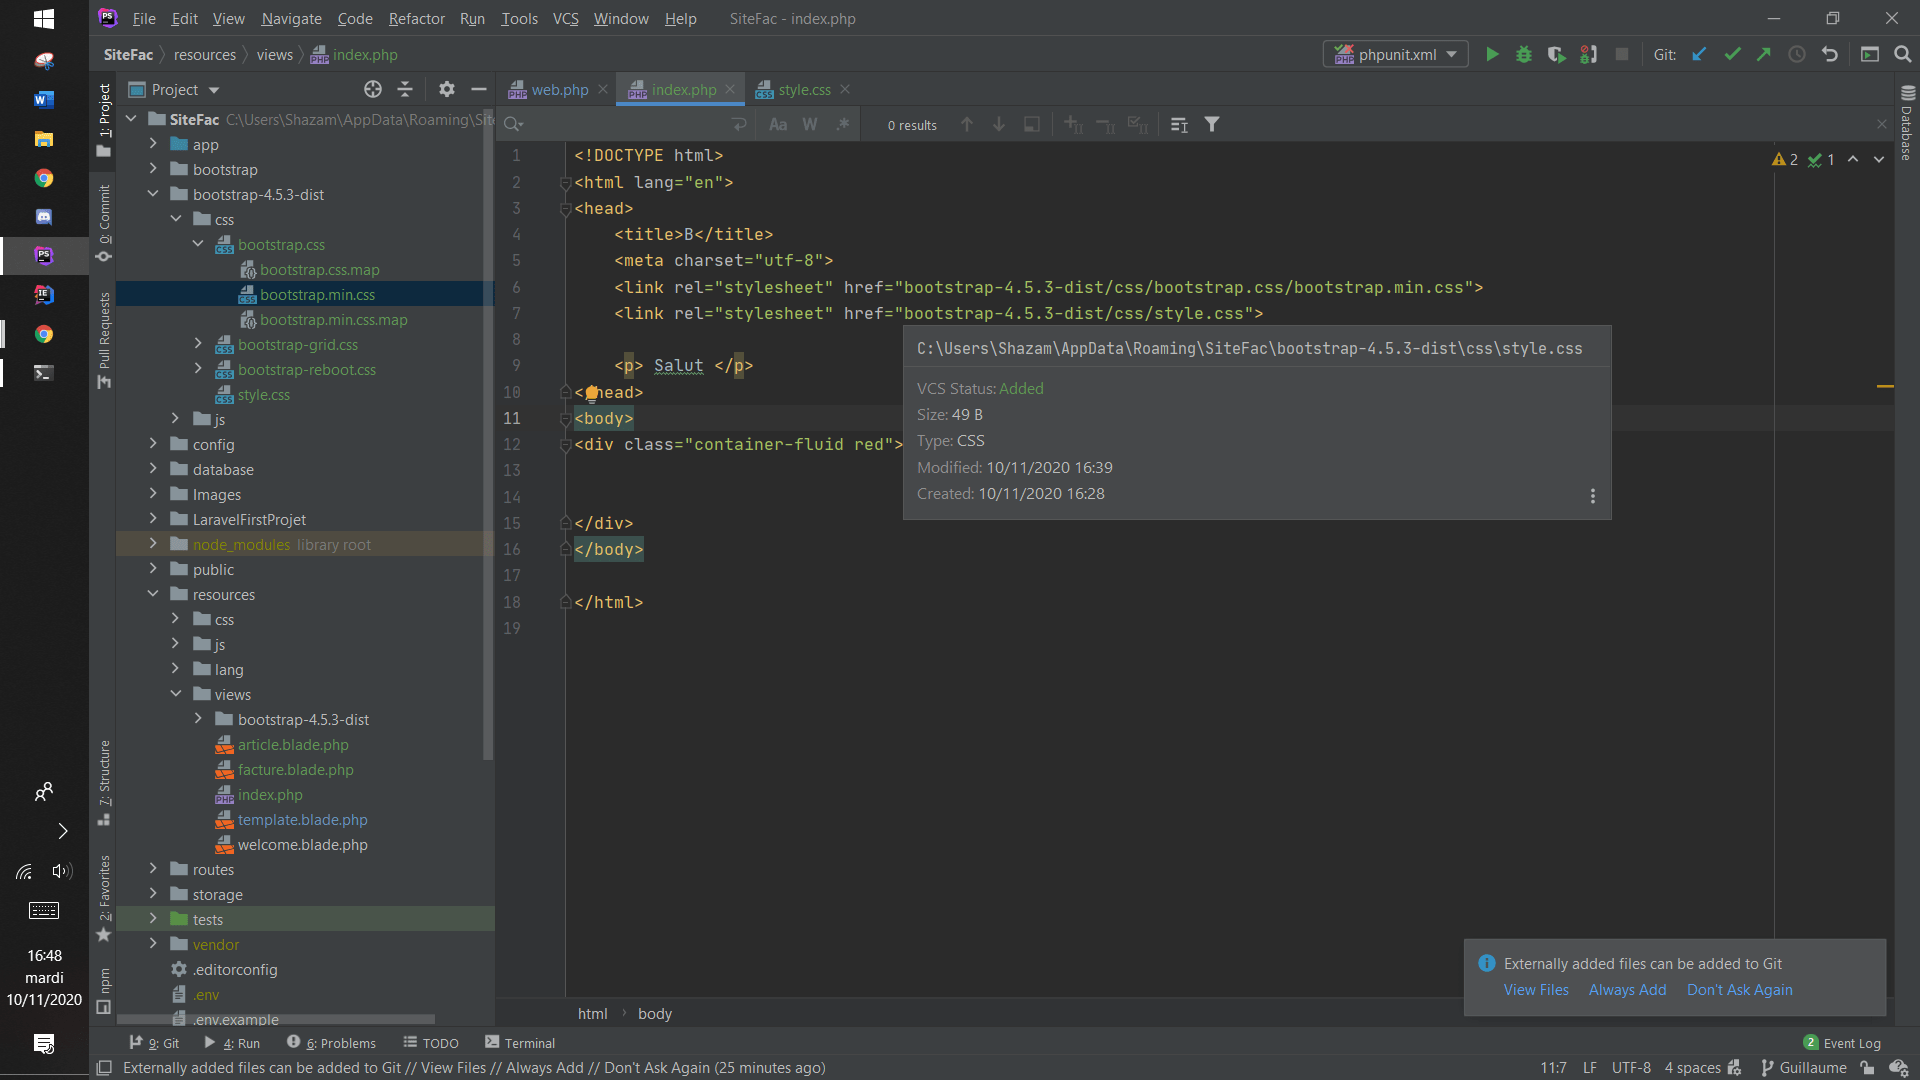Open the phpunit.xml run configuration dropdown
The image size is (1920, 1080).
click(1396, 55)
